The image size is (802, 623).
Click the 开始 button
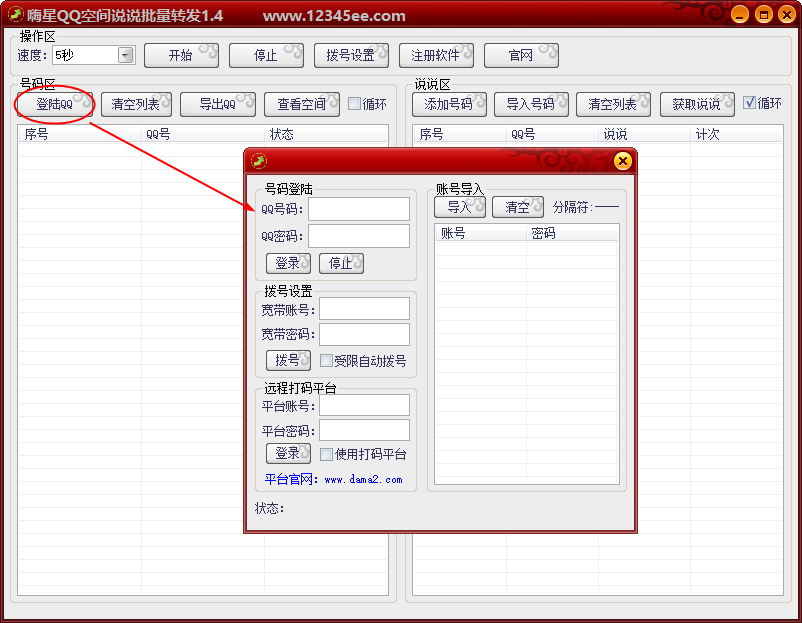coord(182,55)
